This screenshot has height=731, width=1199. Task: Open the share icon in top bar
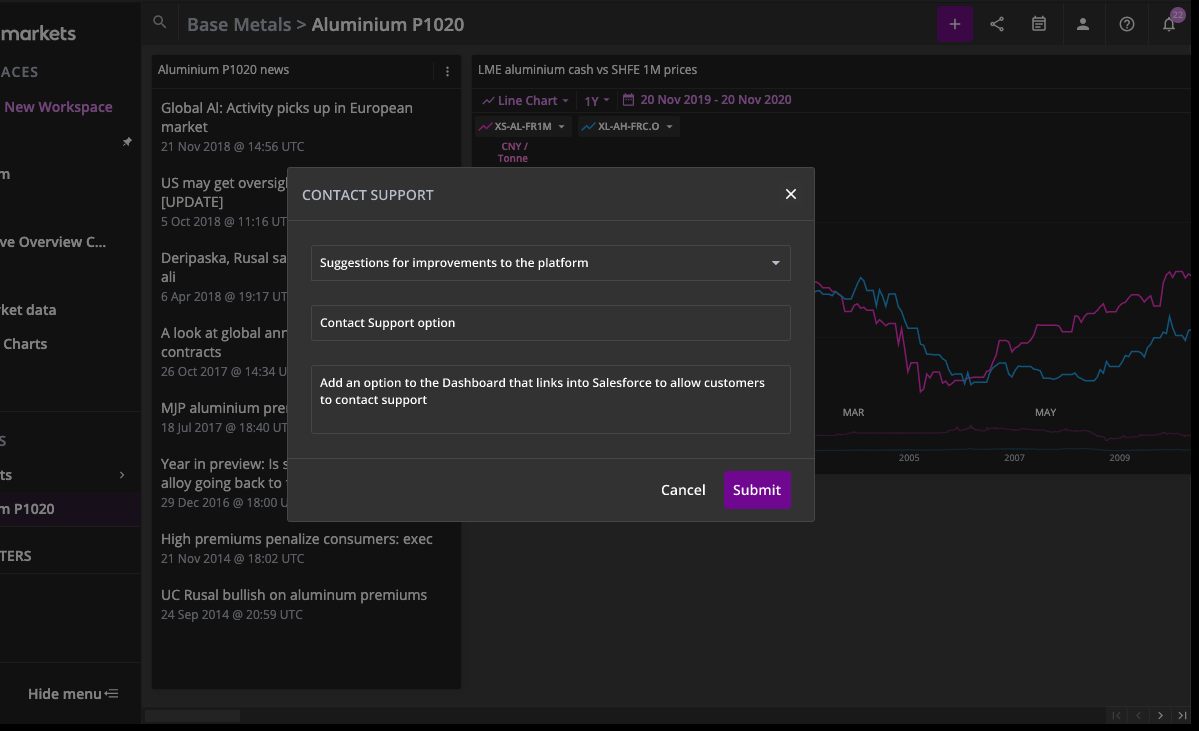click(x=997, y=24)
